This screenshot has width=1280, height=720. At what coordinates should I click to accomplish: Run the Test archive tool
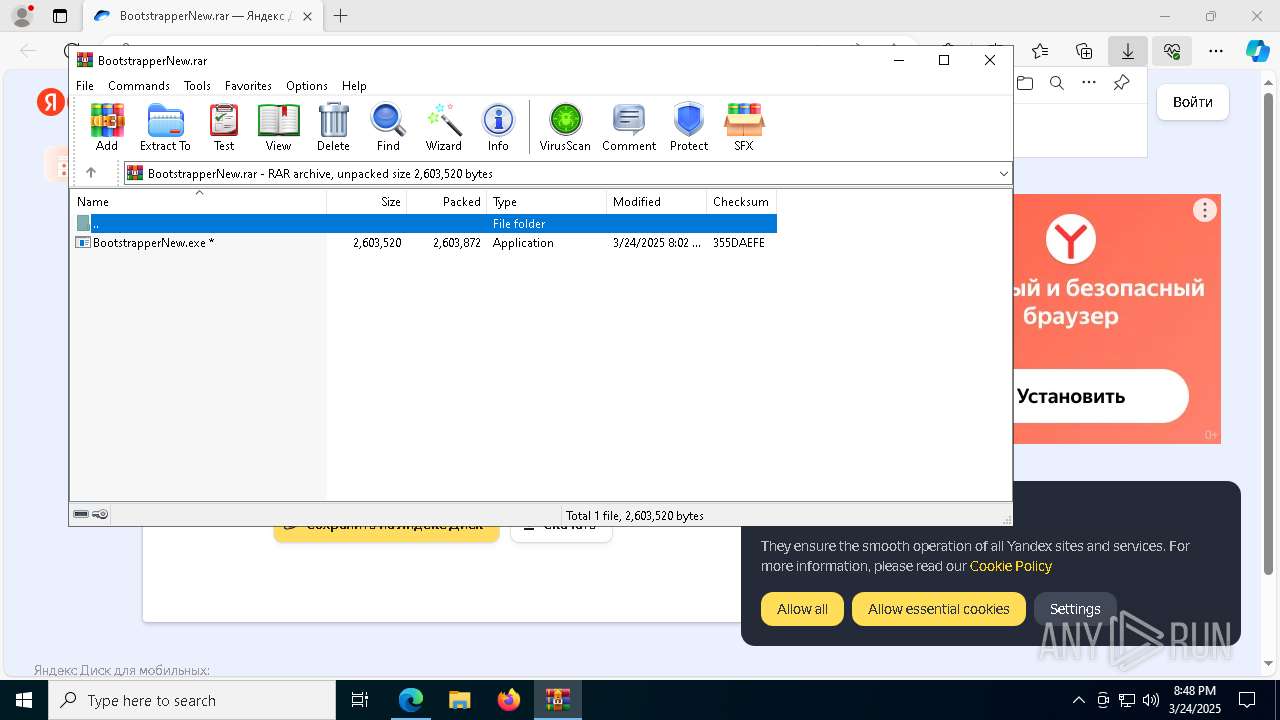pos(224,127)
